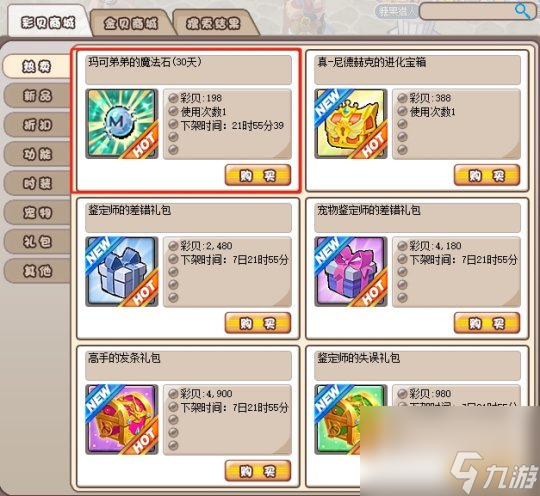
Task: Switch to the 搜索结果 tab
Action: click(x=214, y=23)
